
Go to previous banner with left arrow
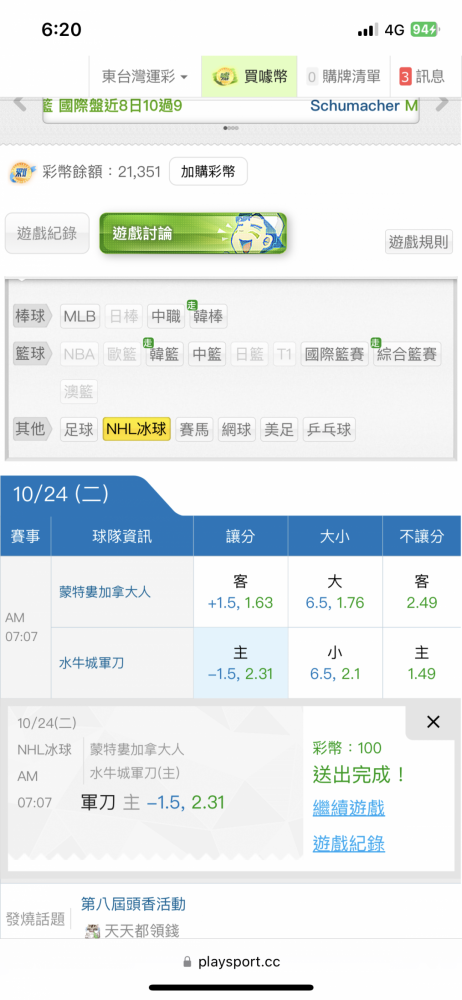[x=20, y=103]
